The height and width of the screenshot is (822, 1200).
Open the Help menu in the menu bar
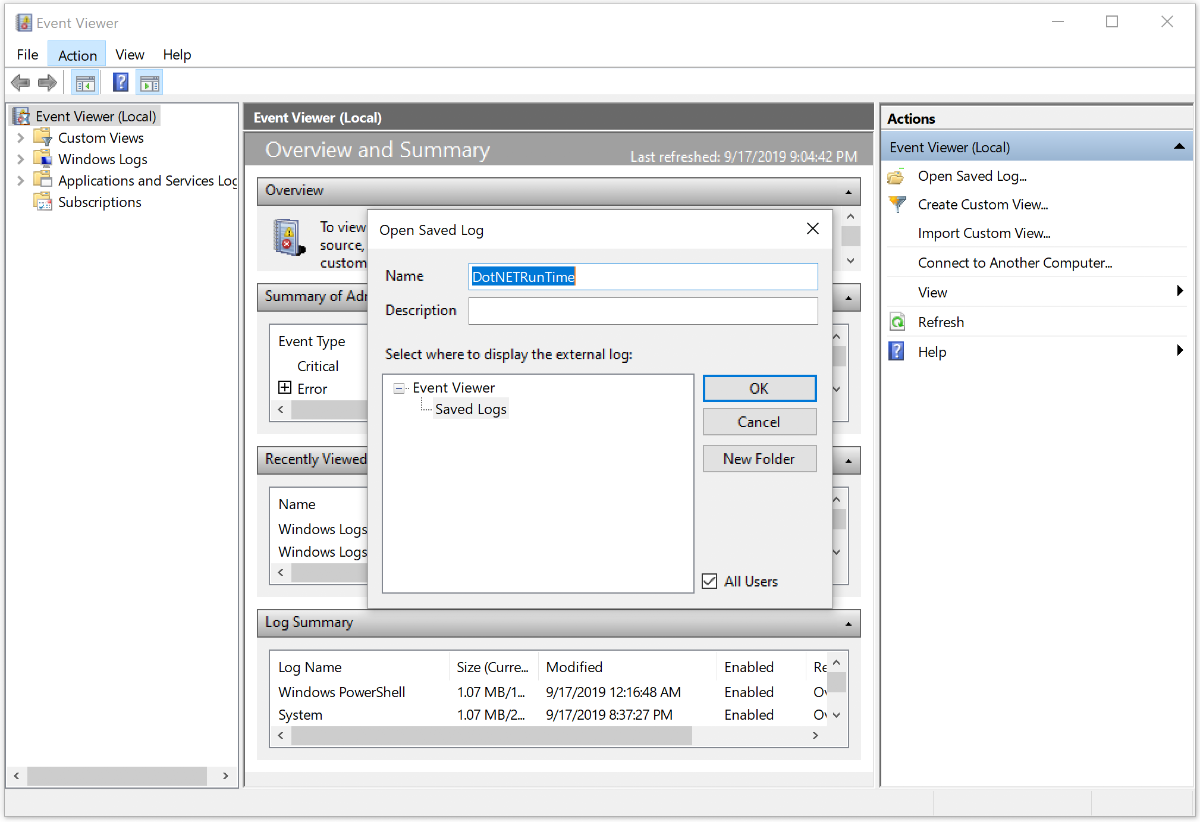[177, 54]
